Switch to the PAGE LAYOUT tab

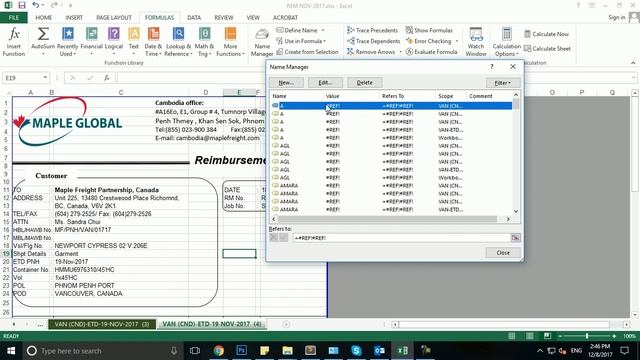coord(114,18)
